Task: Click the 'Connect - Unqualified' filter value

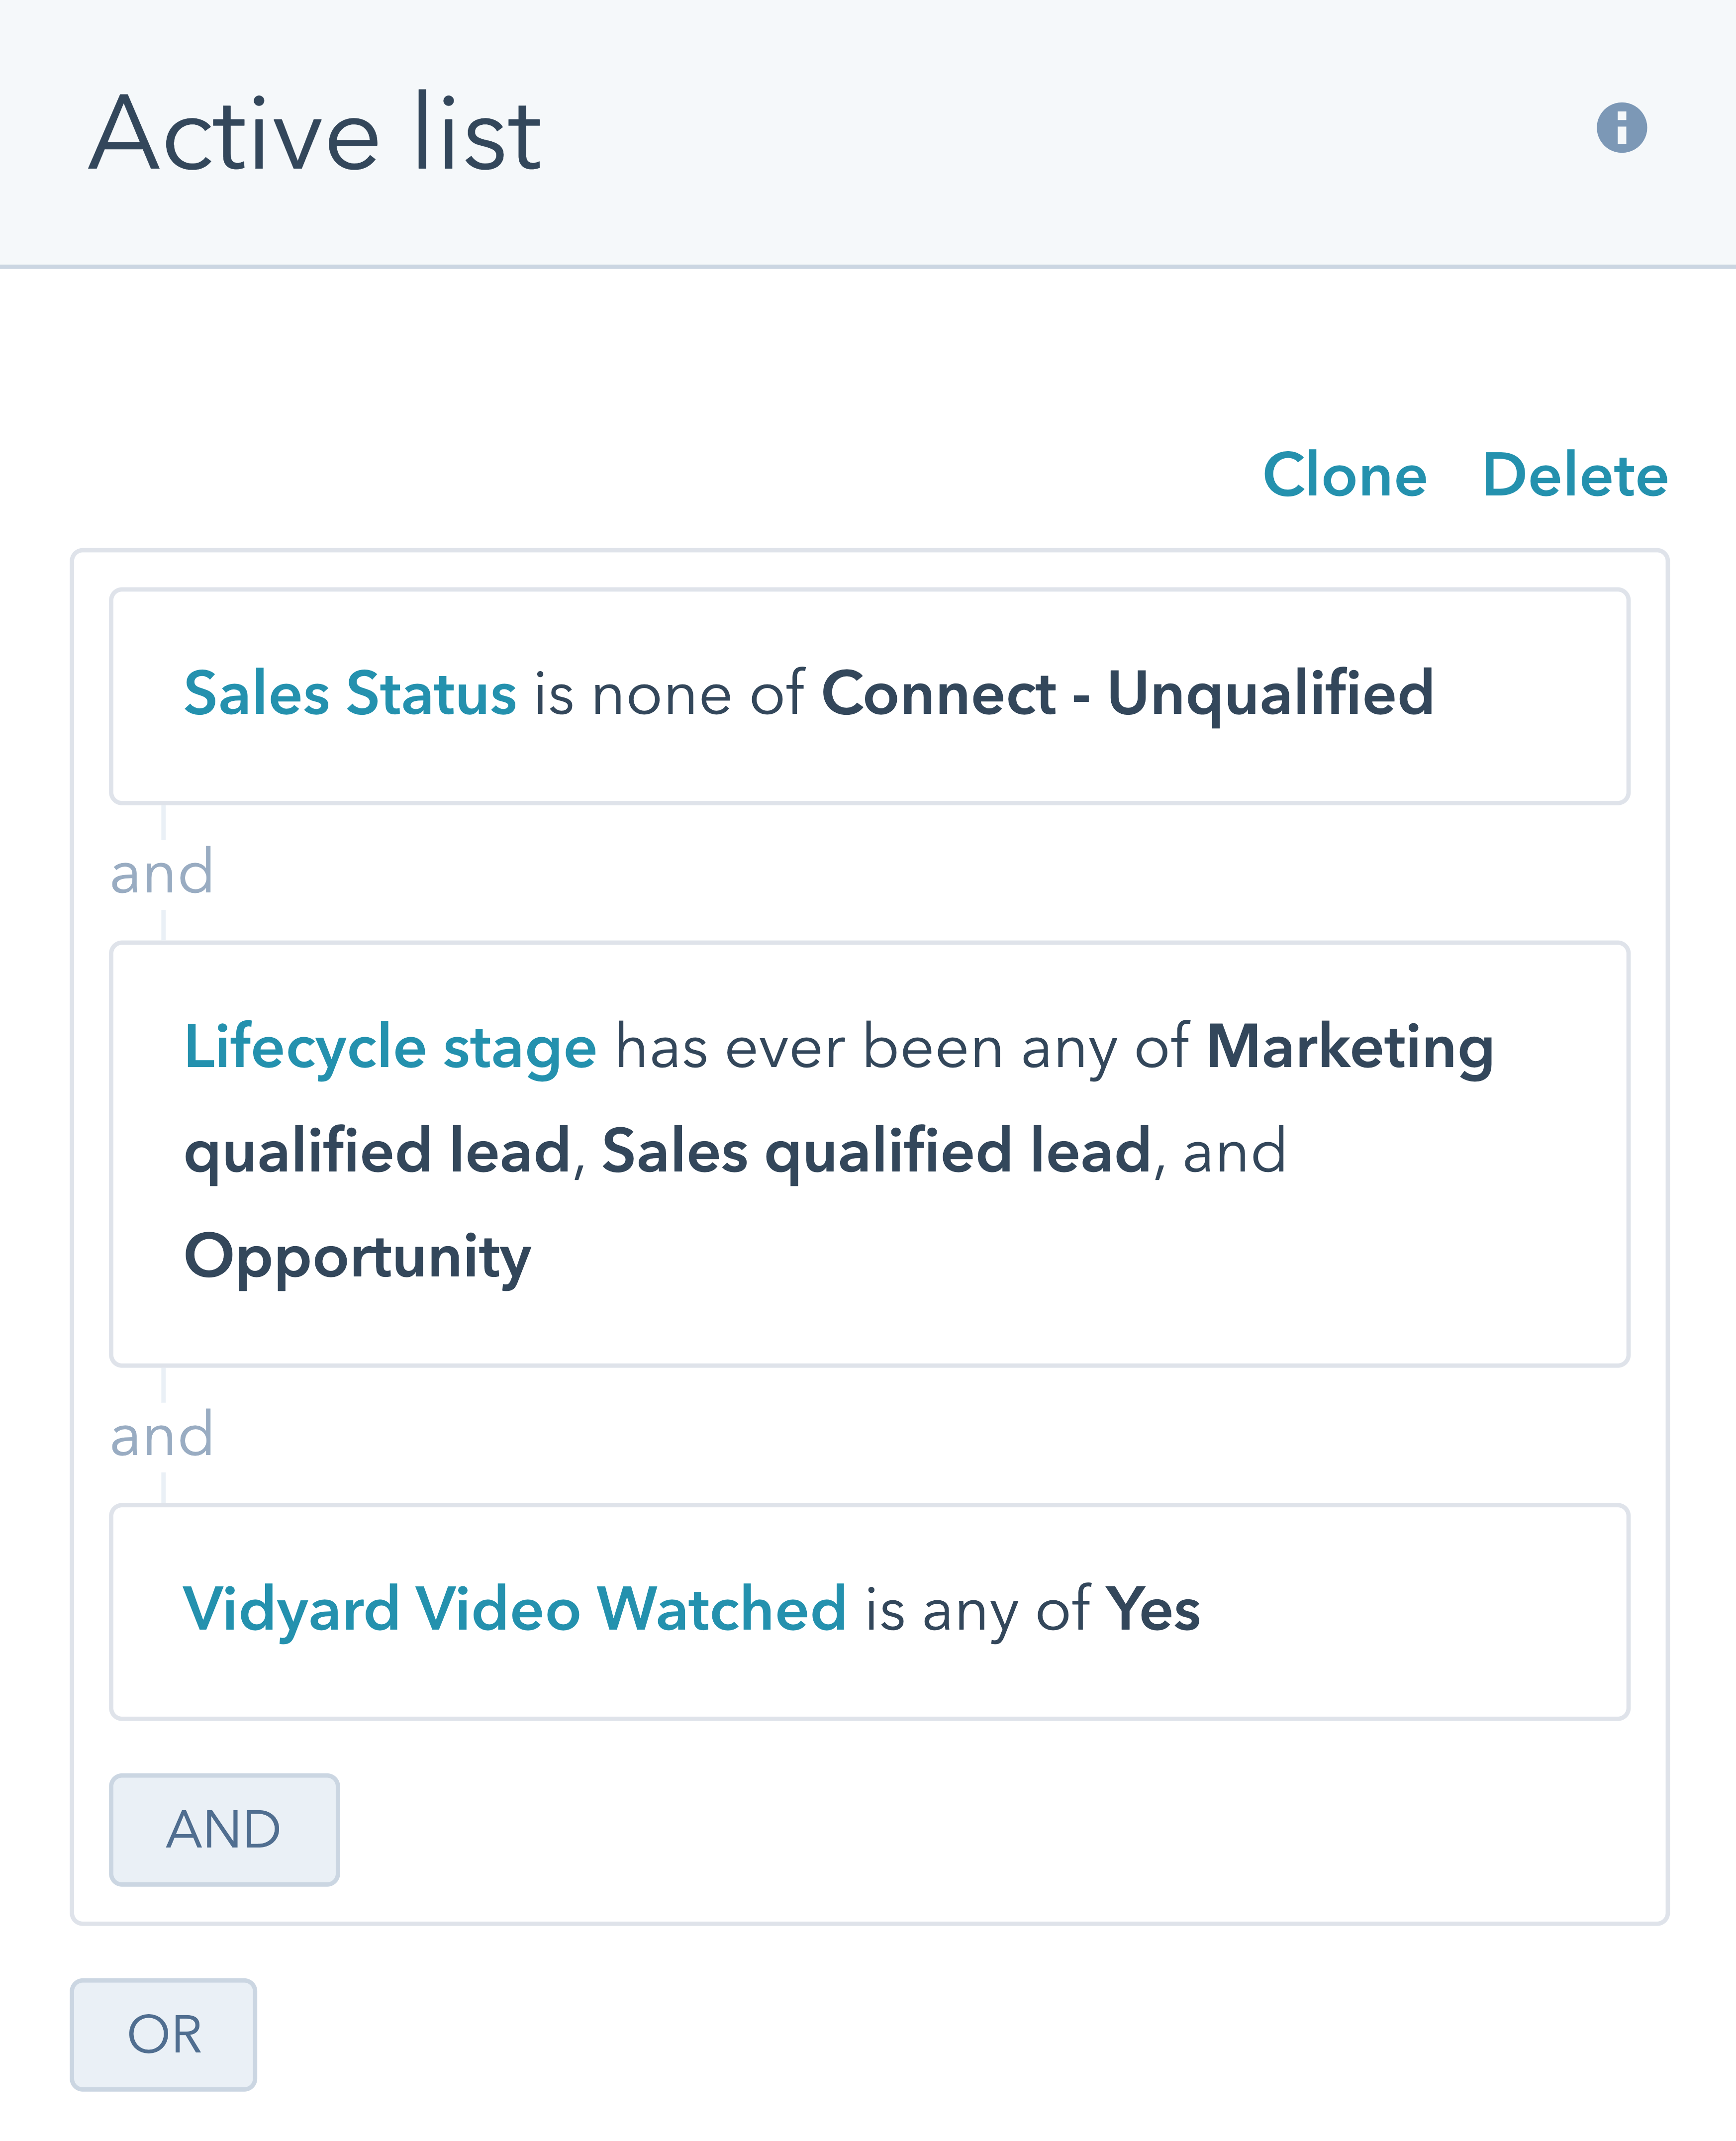Action: click(x=1127, y=693)
